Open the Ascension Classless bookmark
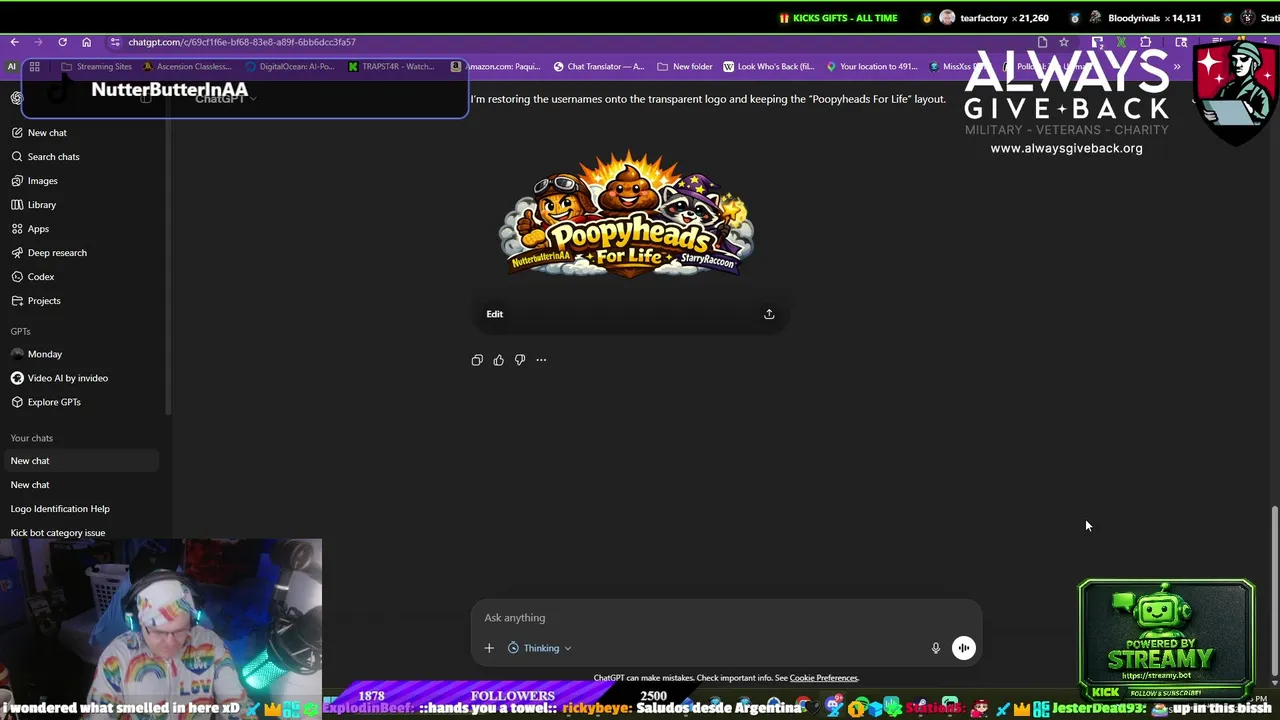Image resolution: width=1280 pixels, height=720 pixels. [187, 67]
